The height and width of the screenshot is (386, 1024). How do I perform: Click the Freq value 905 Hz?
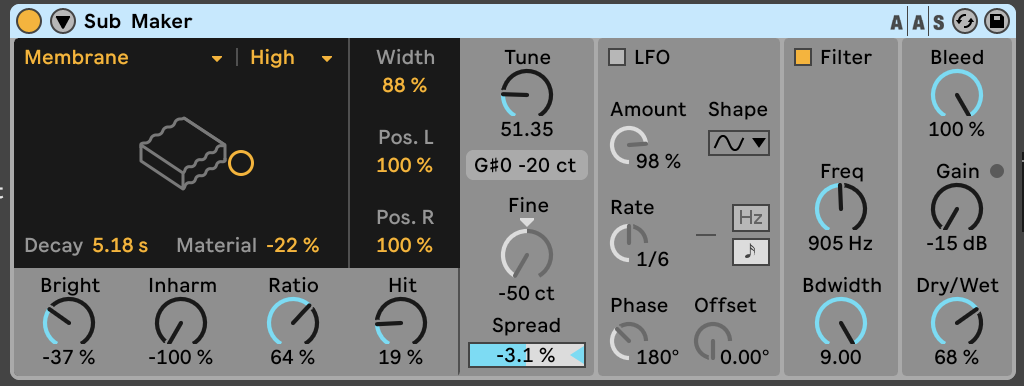pyautogui.click(x=840, y=244)
